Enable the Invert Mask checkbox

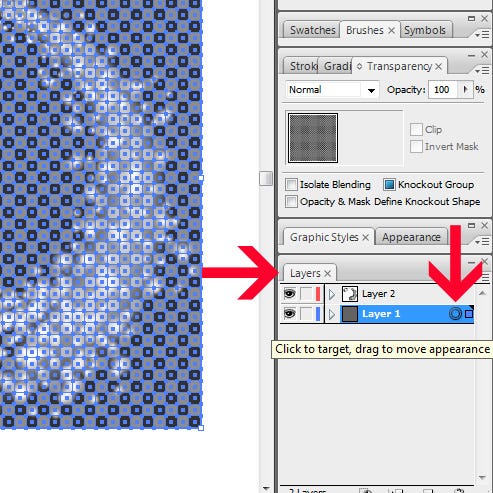[x=416, y=146]
